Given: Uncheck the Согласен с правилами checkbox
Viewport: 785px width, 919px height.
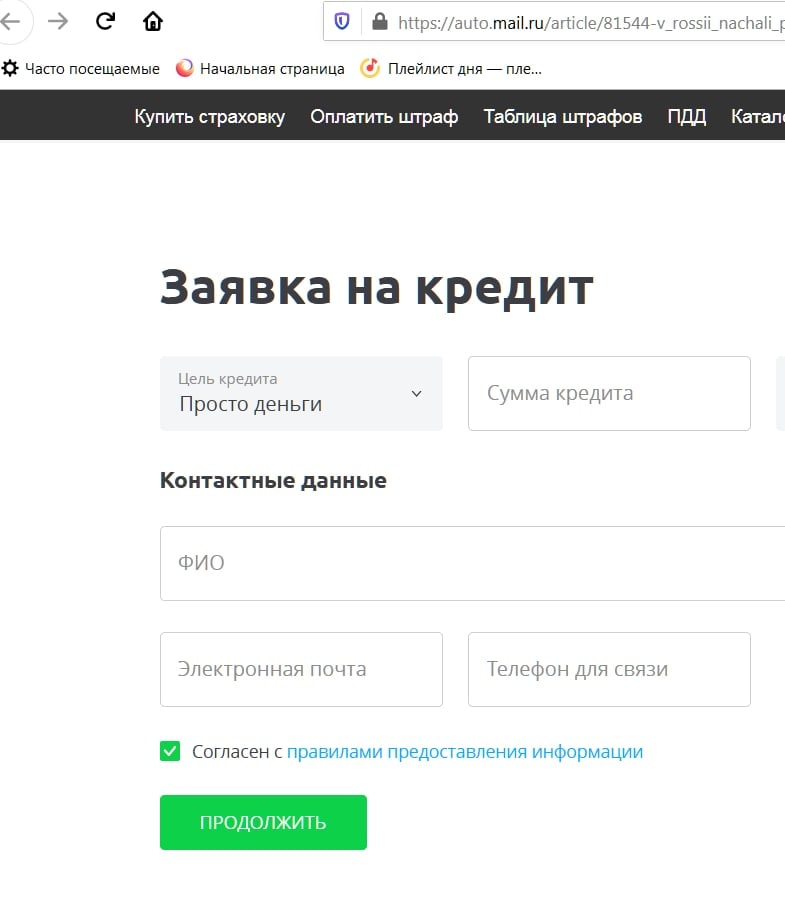Looking at the screenshot, I should (x=170, y=751).
